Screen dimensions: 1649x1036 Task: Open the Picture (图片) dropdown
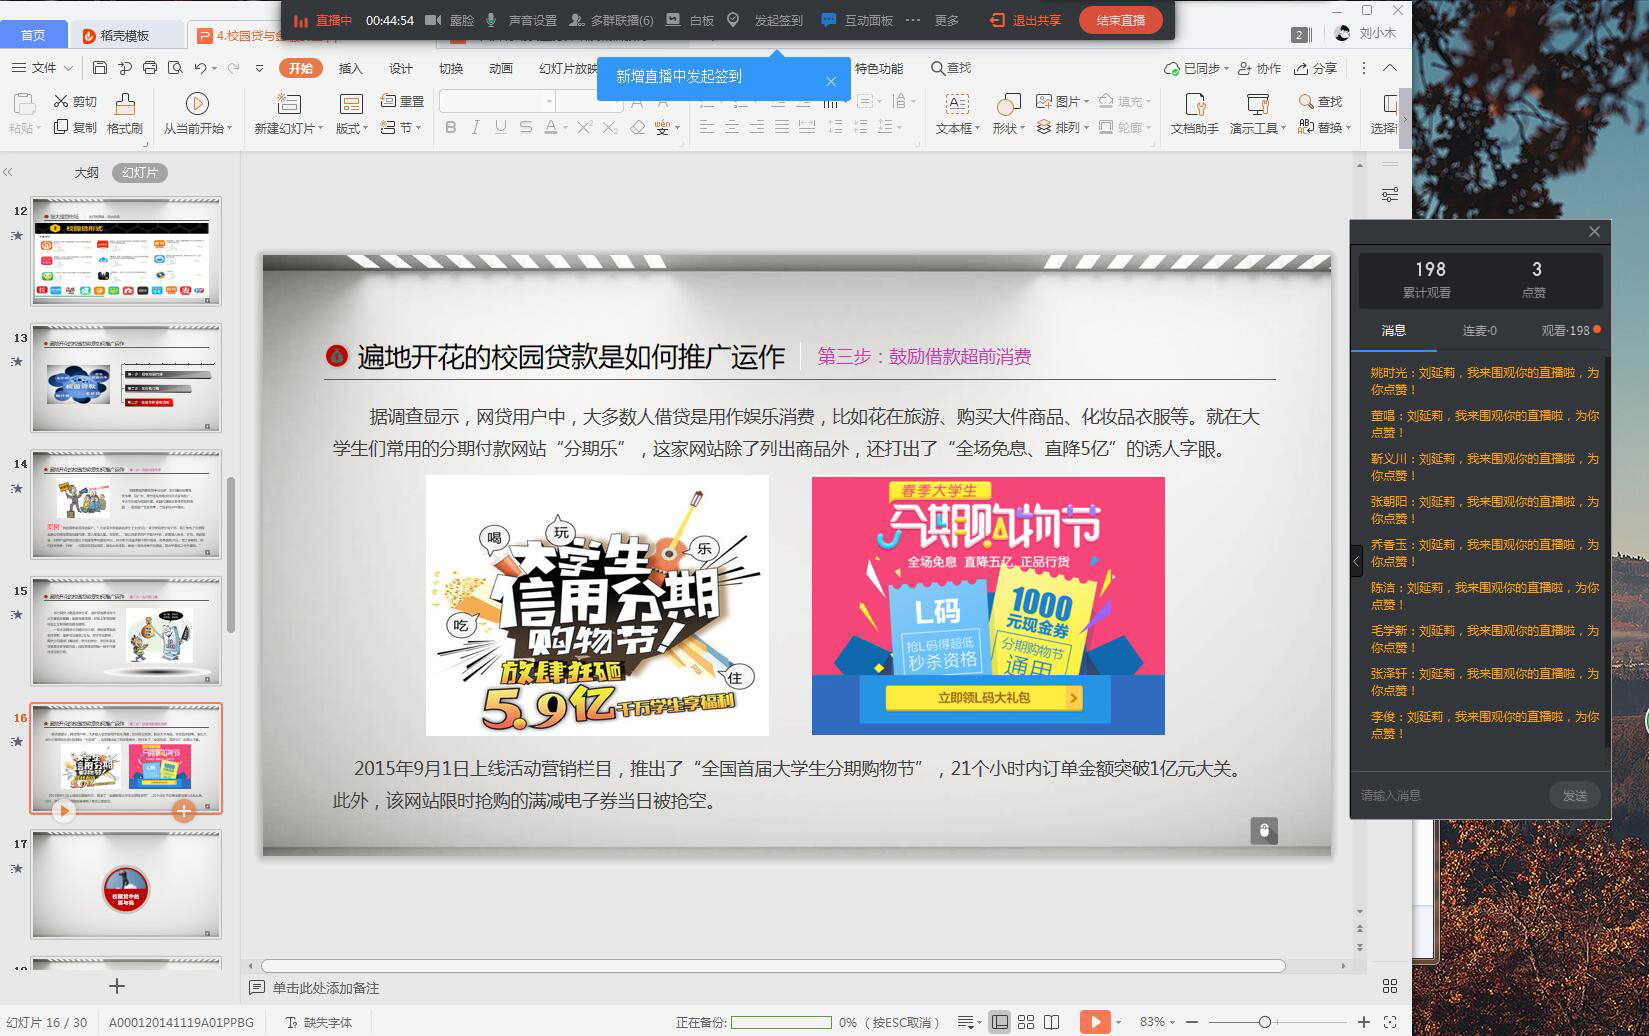tap(1062, 101)
